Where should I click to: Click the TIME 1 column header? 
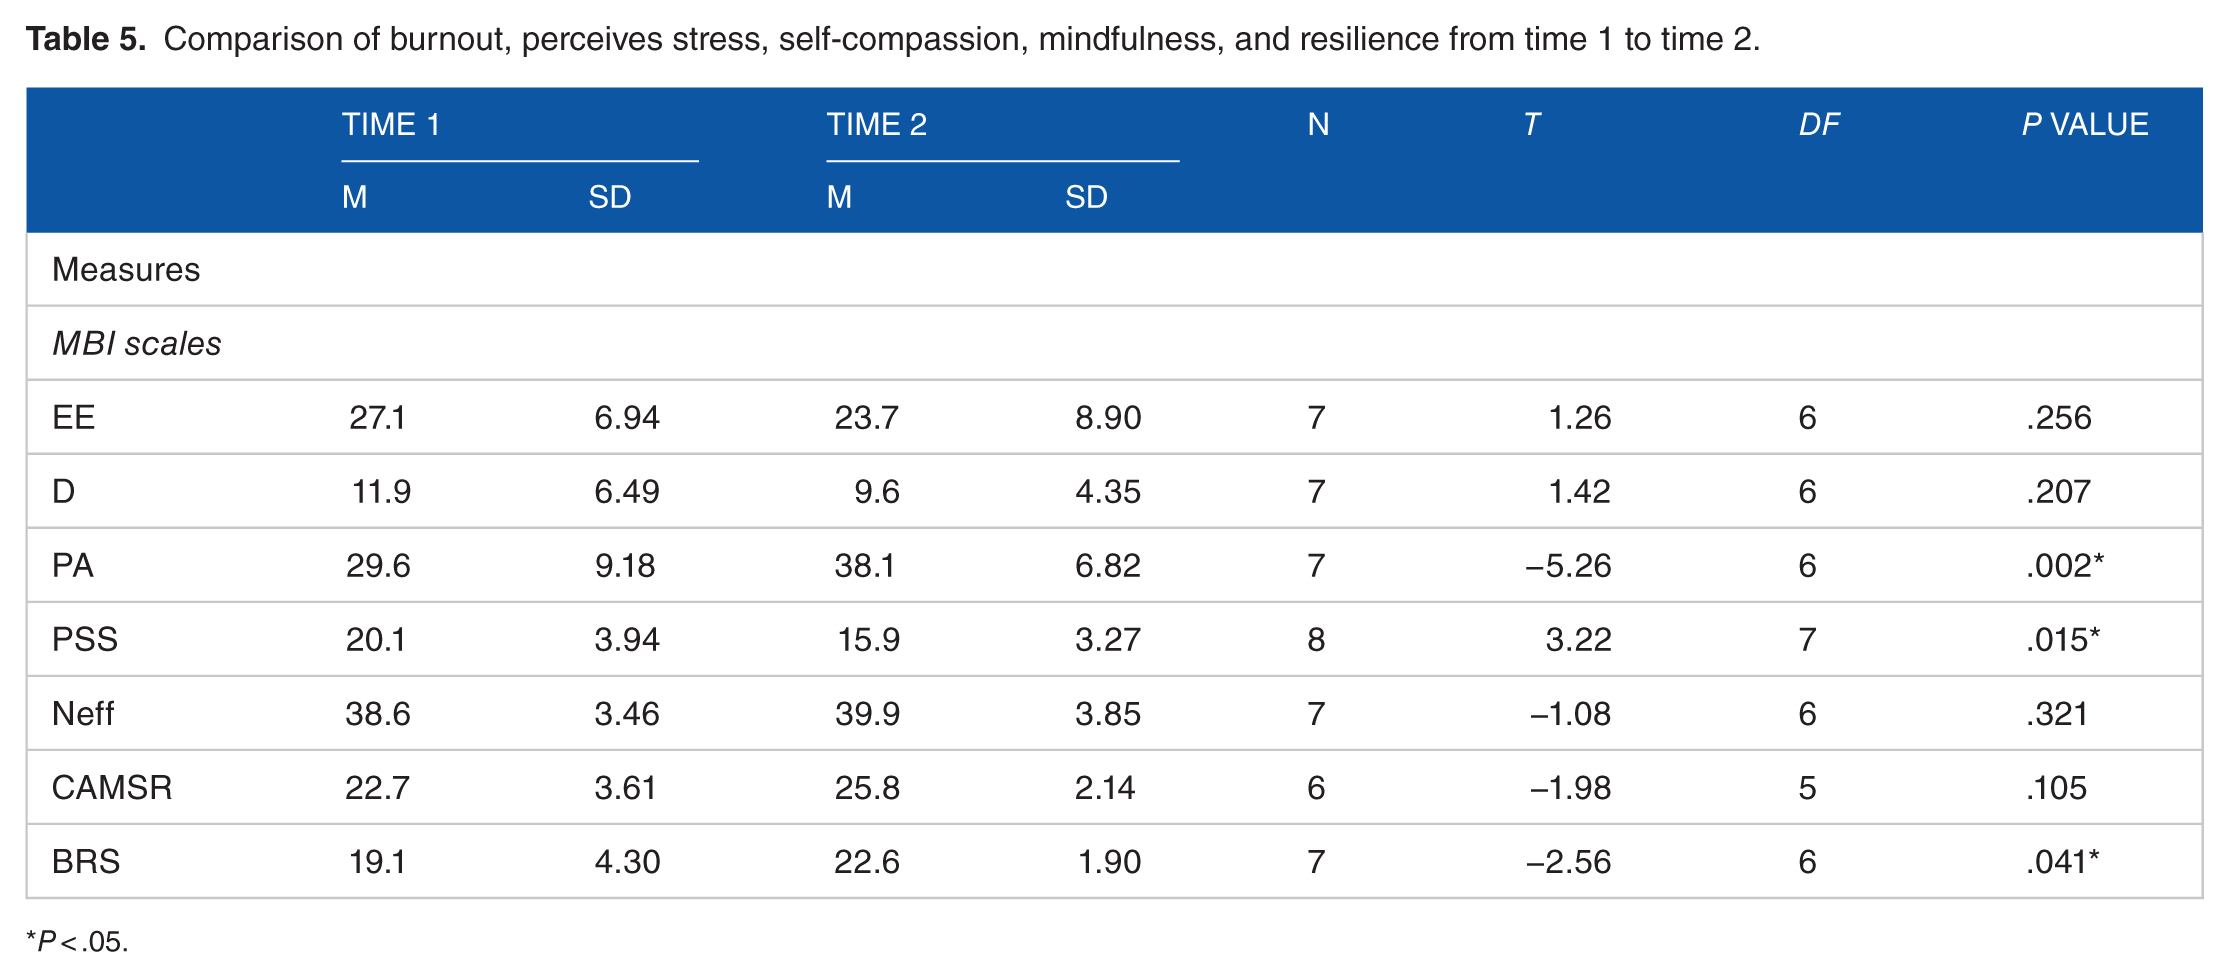coord(391,124)
